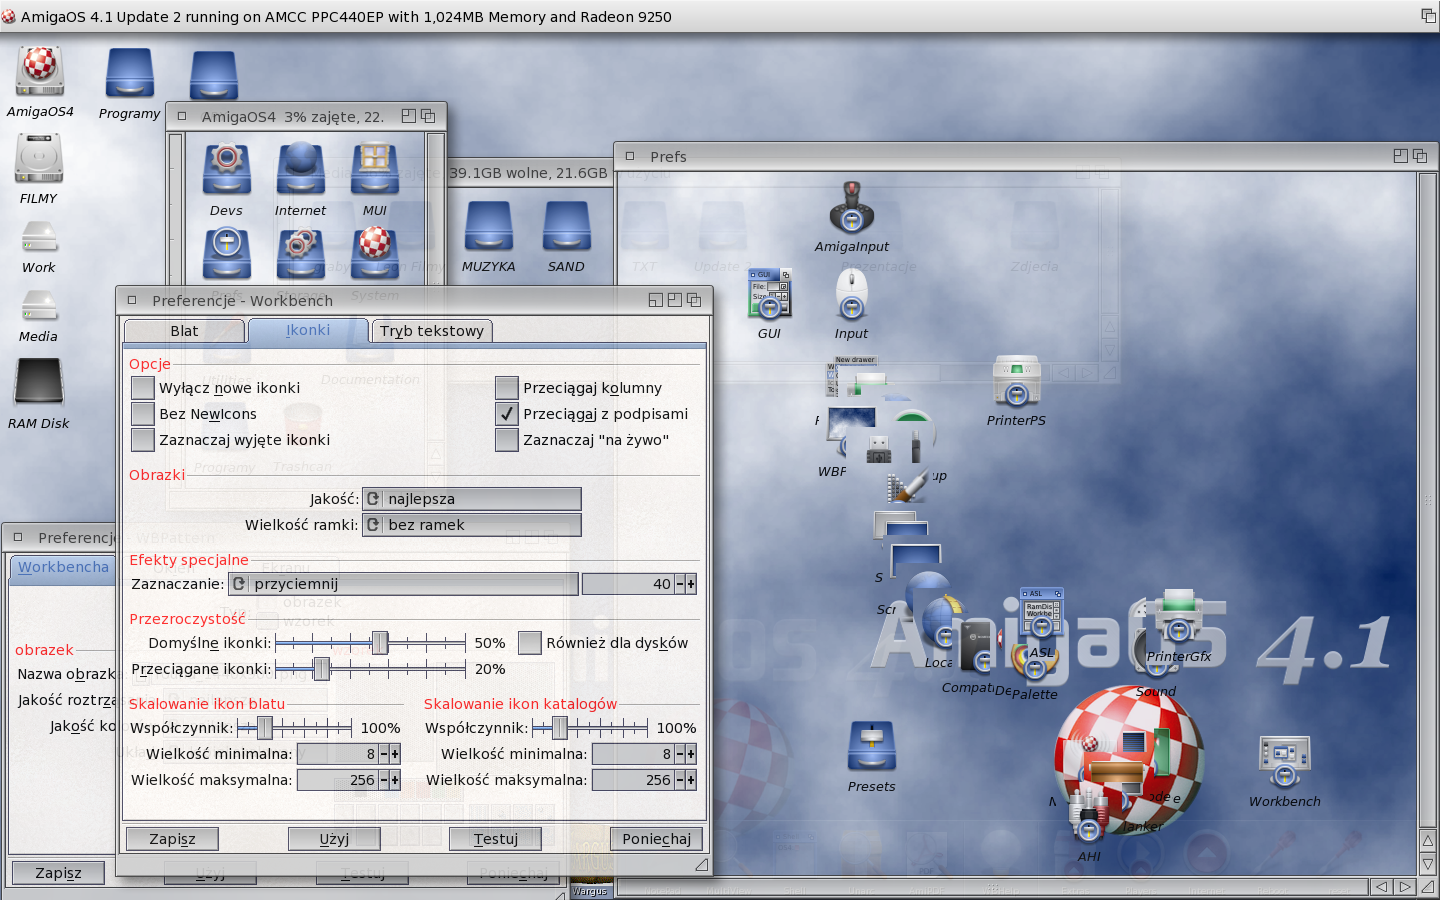Cycle the Zaznaczanie 'przyciemnij' chooser

pos(403,584)
